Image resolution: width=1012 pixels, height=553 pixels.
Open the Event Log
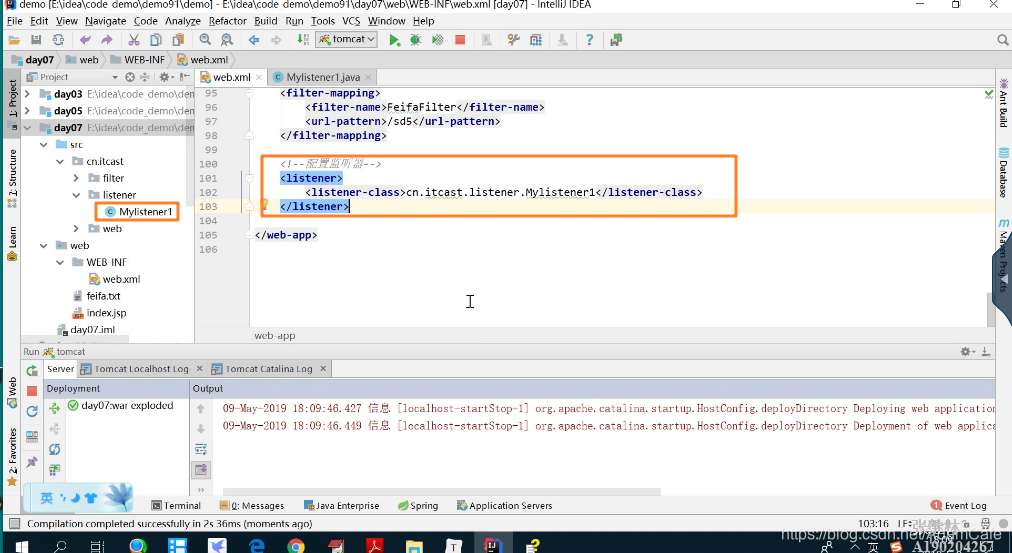958,506
